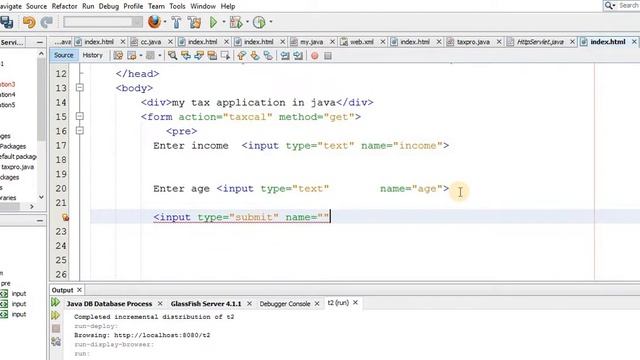Build the project with the hammer icon

tap(176, 22)
